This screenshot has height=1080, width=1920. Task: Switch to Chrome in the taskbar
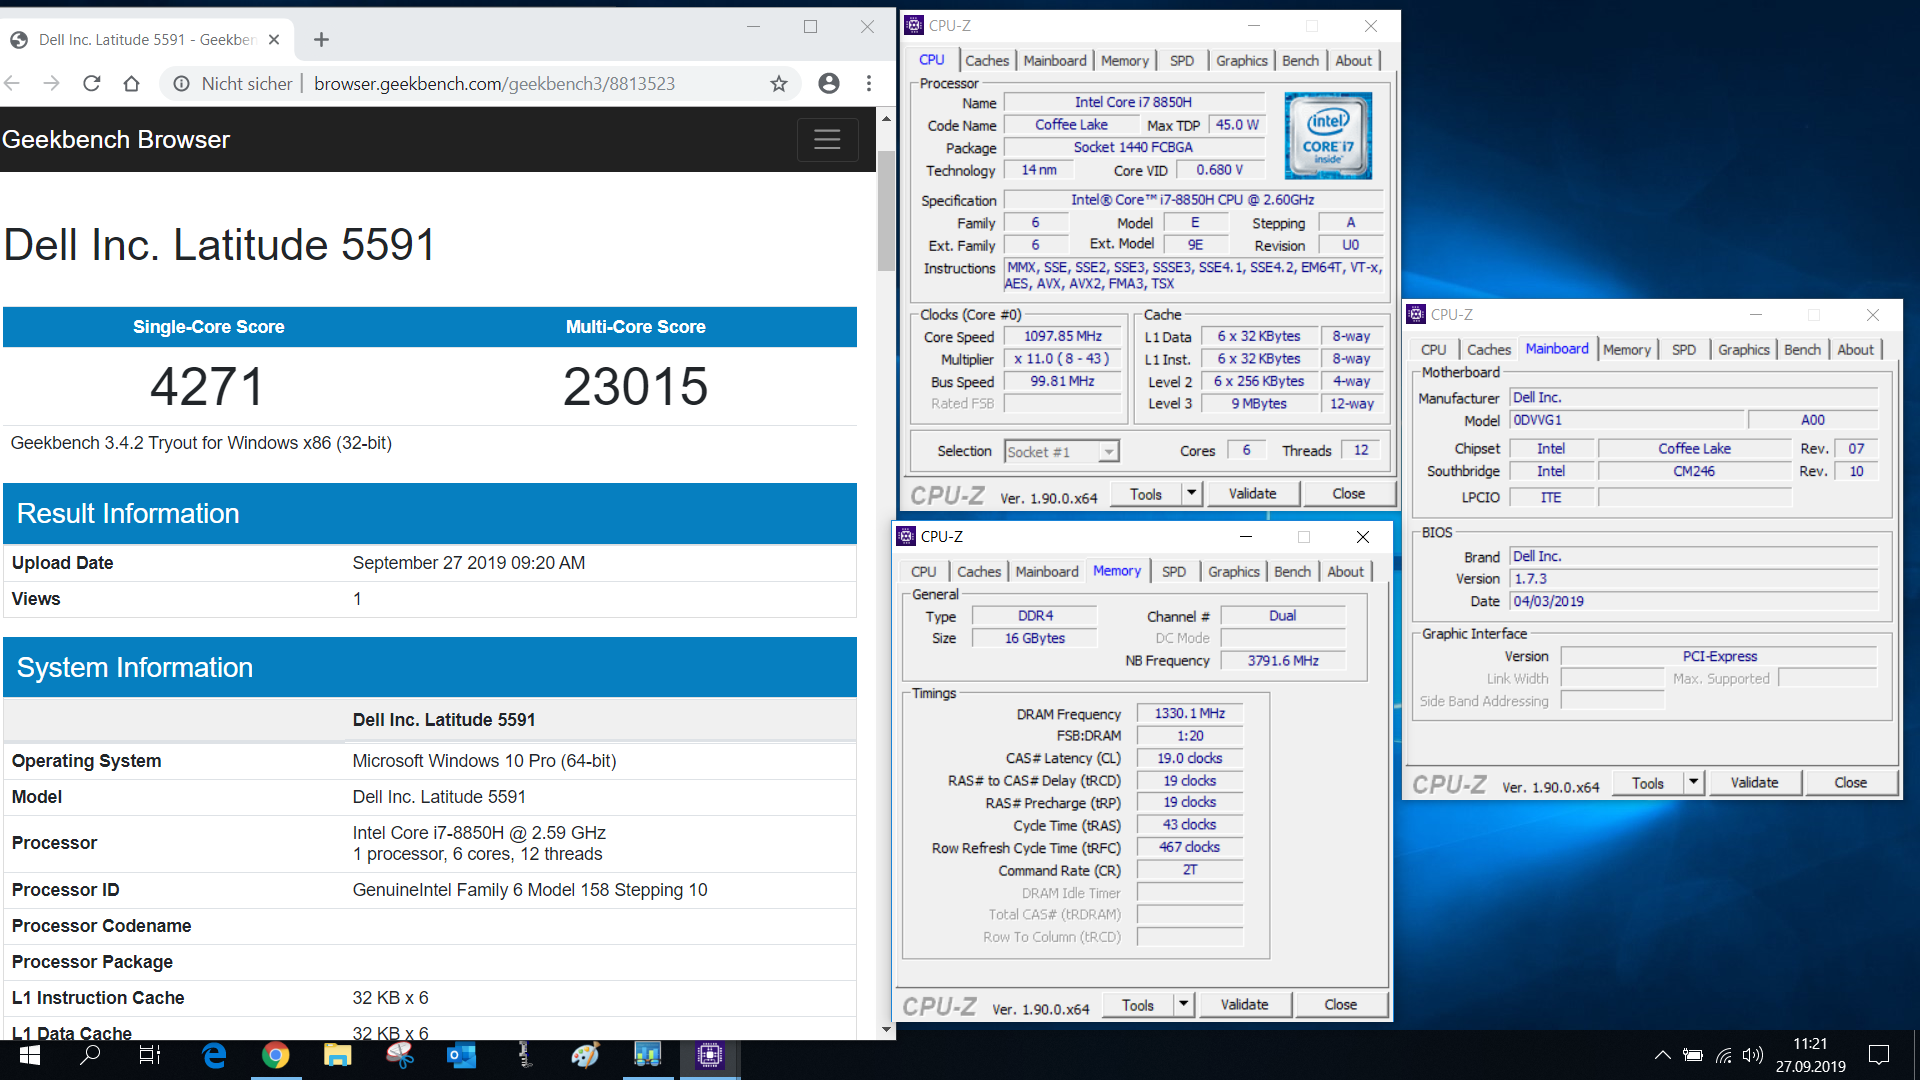tap(275, 1055)
